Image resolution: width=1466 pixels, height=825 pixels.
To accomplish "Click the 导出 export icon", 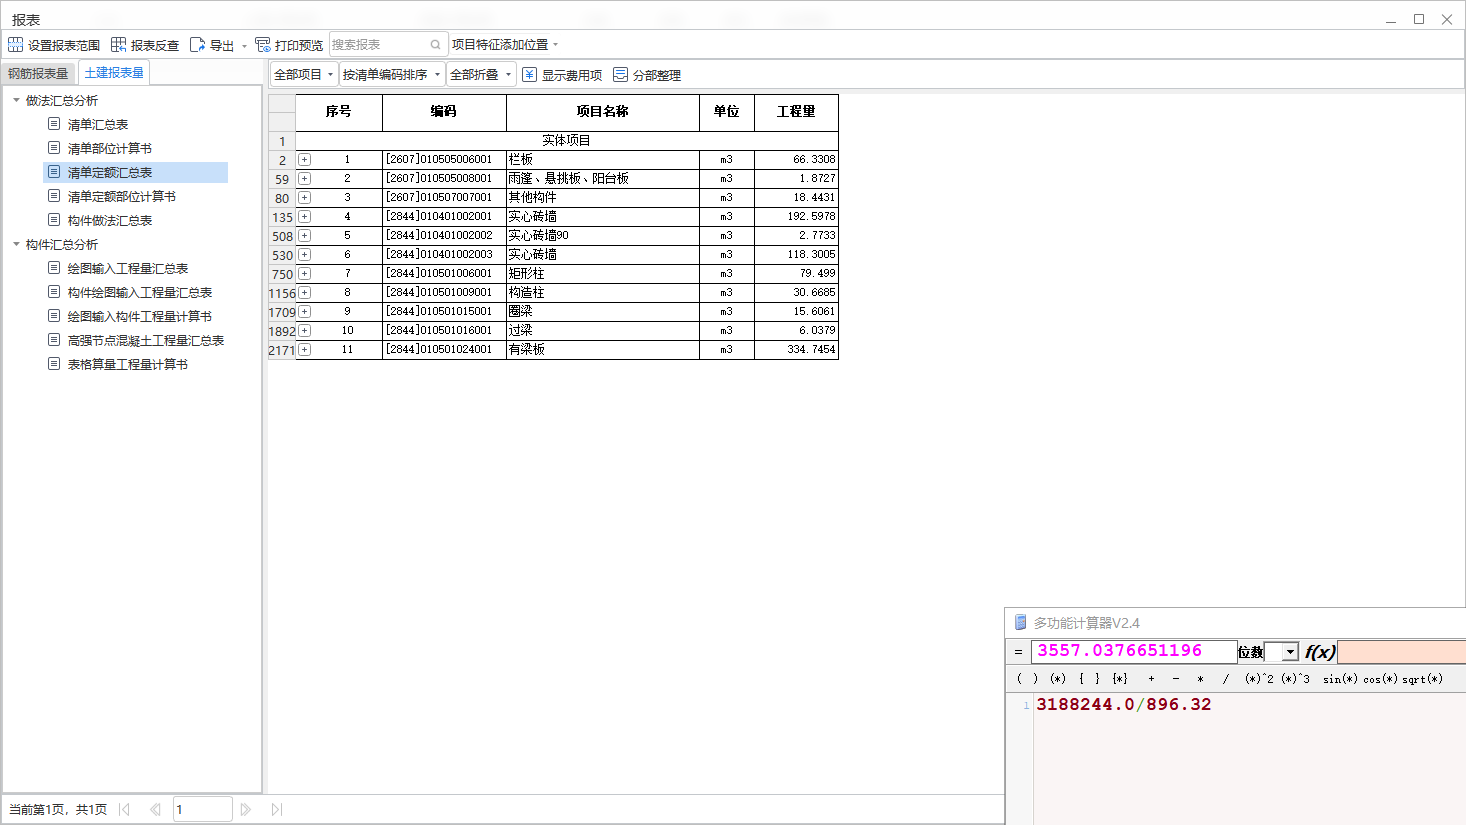I will pyautogui.click(x=197, y=45).
